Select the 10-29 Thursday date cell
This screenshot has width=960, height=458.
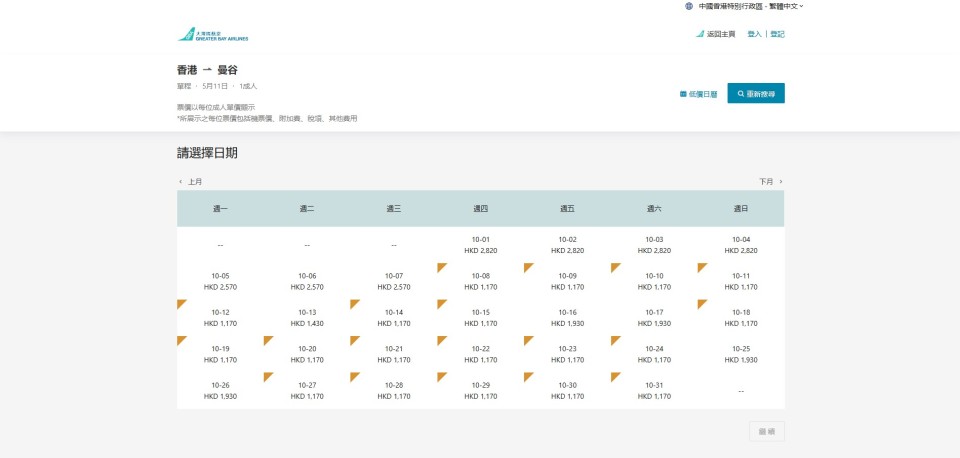point(480,390)
